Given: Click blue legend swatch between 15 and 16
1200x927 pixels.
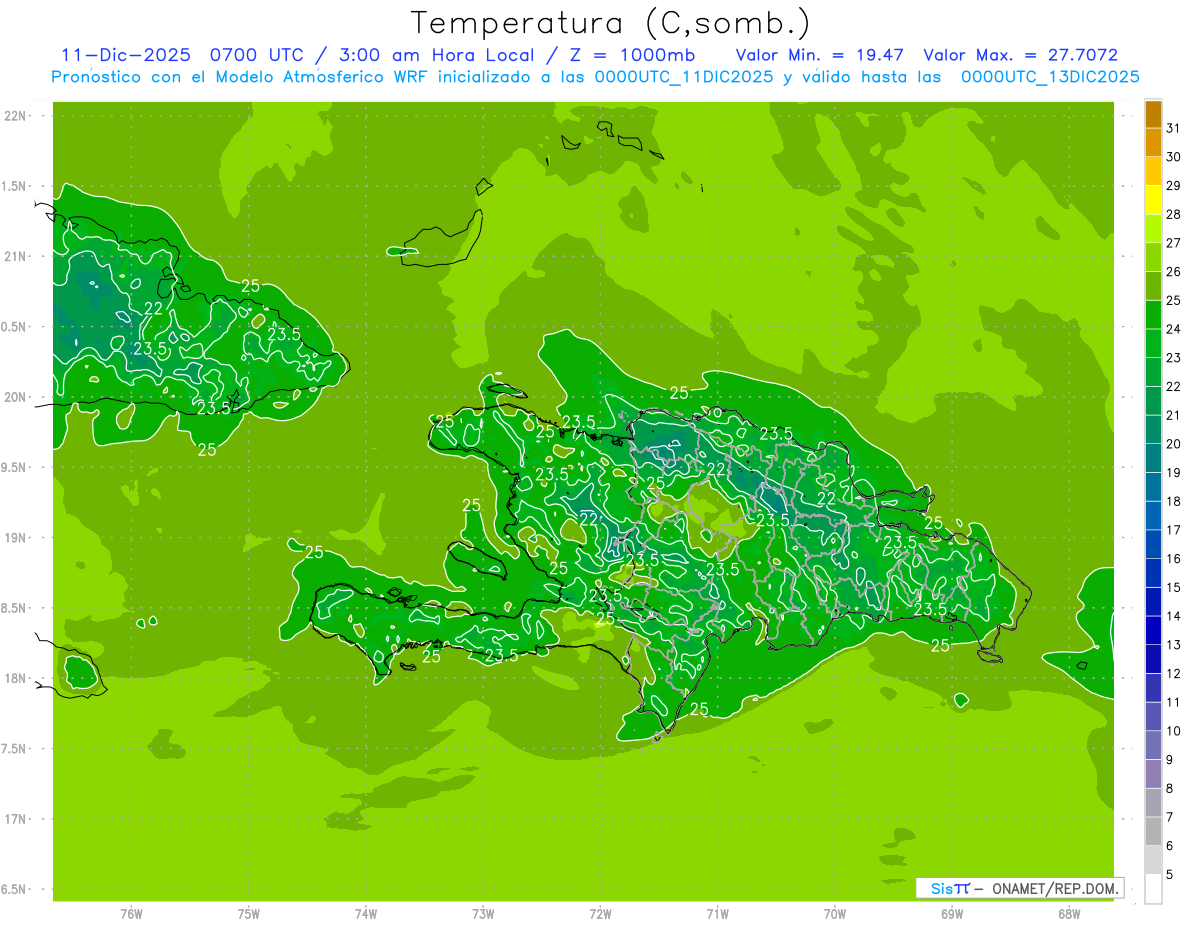Looking at the screenshot, I should tap(1153, 573).
